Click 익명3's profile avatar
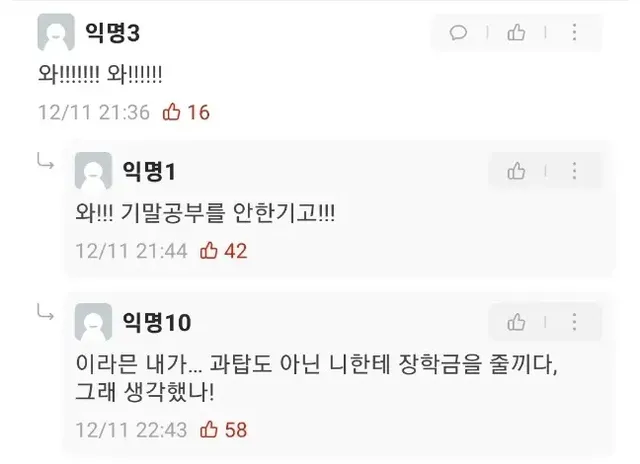 coord(56,32)
